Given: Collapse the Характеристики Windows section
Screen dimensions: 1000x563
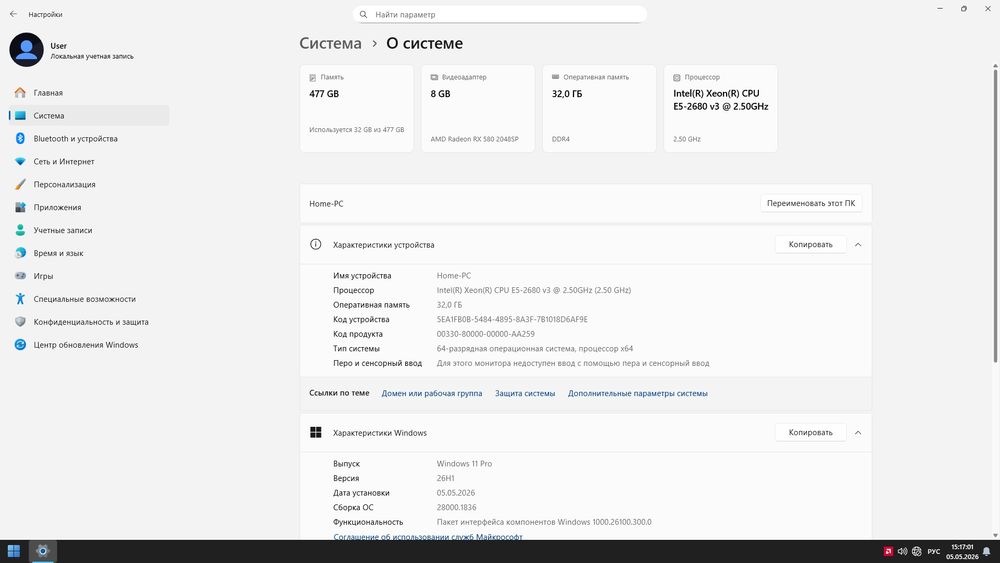Looking at the screenshot, I should (x=858, y=432).
